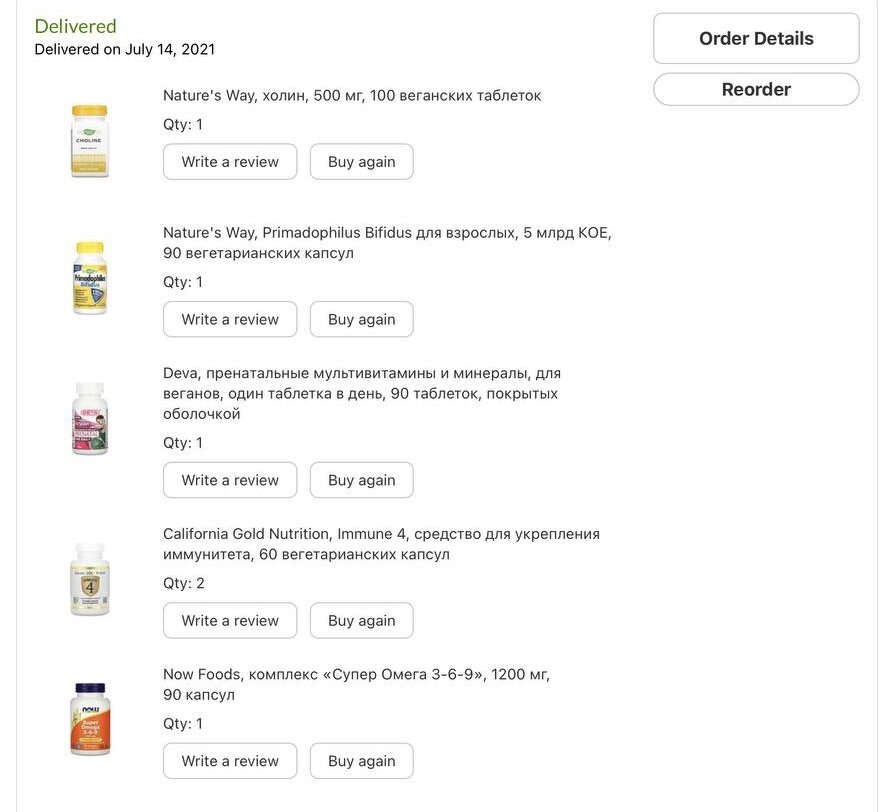This screenshot has height=812, width=894.
Task: Write a review for Deva prenatal multivitamins
Action: [x=230, y=480]
